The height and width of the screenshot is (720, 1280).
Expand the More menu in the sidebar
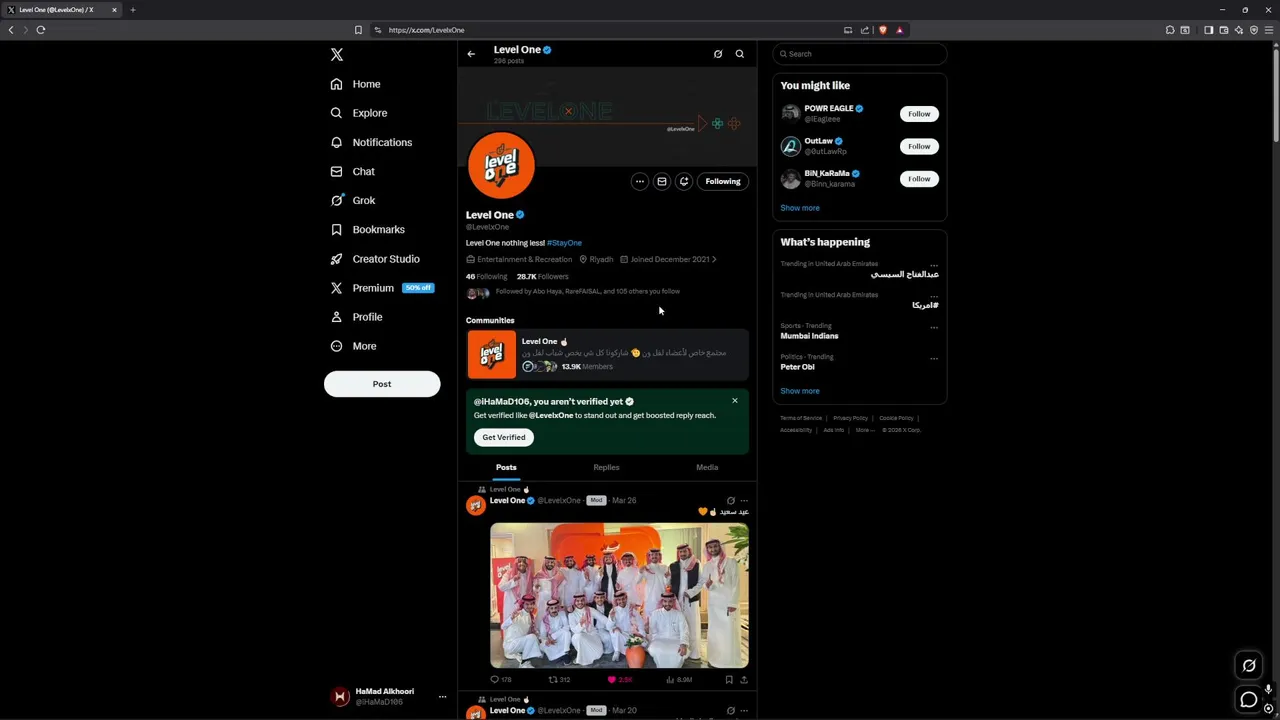pyautogui.click(x=354, y=346)
